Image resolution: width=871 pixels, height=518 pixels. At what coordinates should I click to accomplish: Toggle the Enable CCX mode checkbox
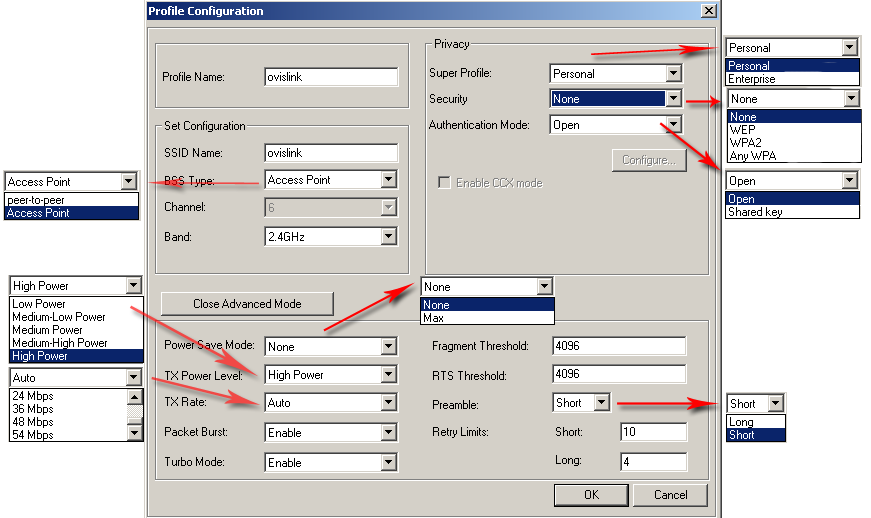pyautogui.click(x=445, y=183)
